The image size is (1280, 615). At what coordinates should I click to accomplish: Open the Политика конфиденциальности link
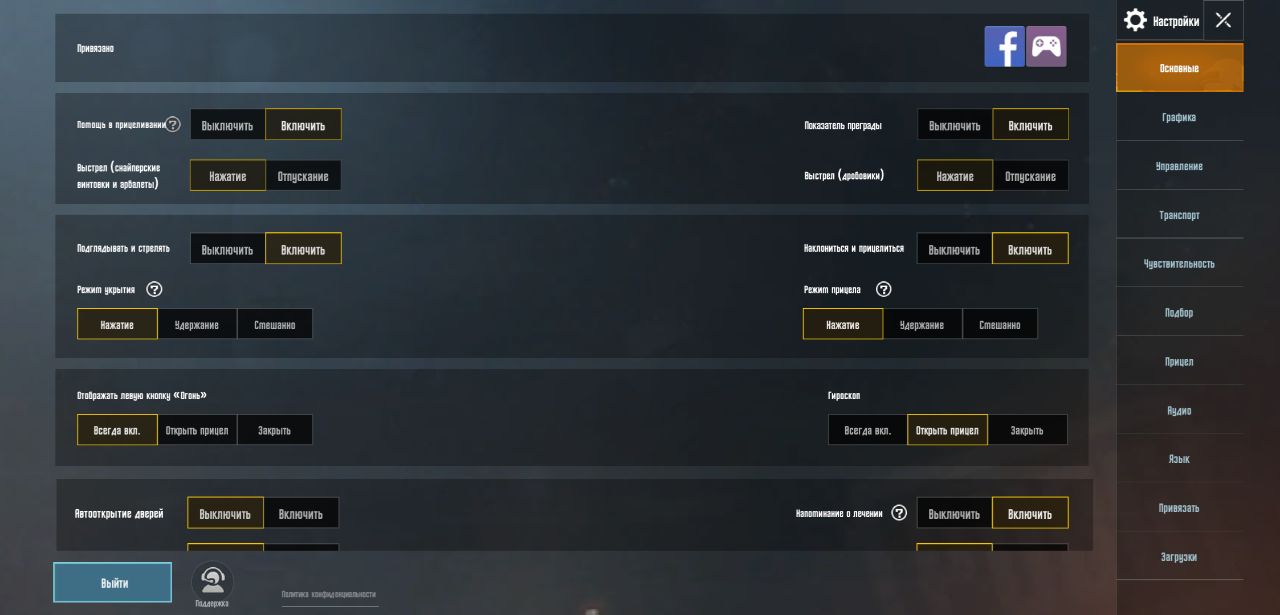point(329,594)
